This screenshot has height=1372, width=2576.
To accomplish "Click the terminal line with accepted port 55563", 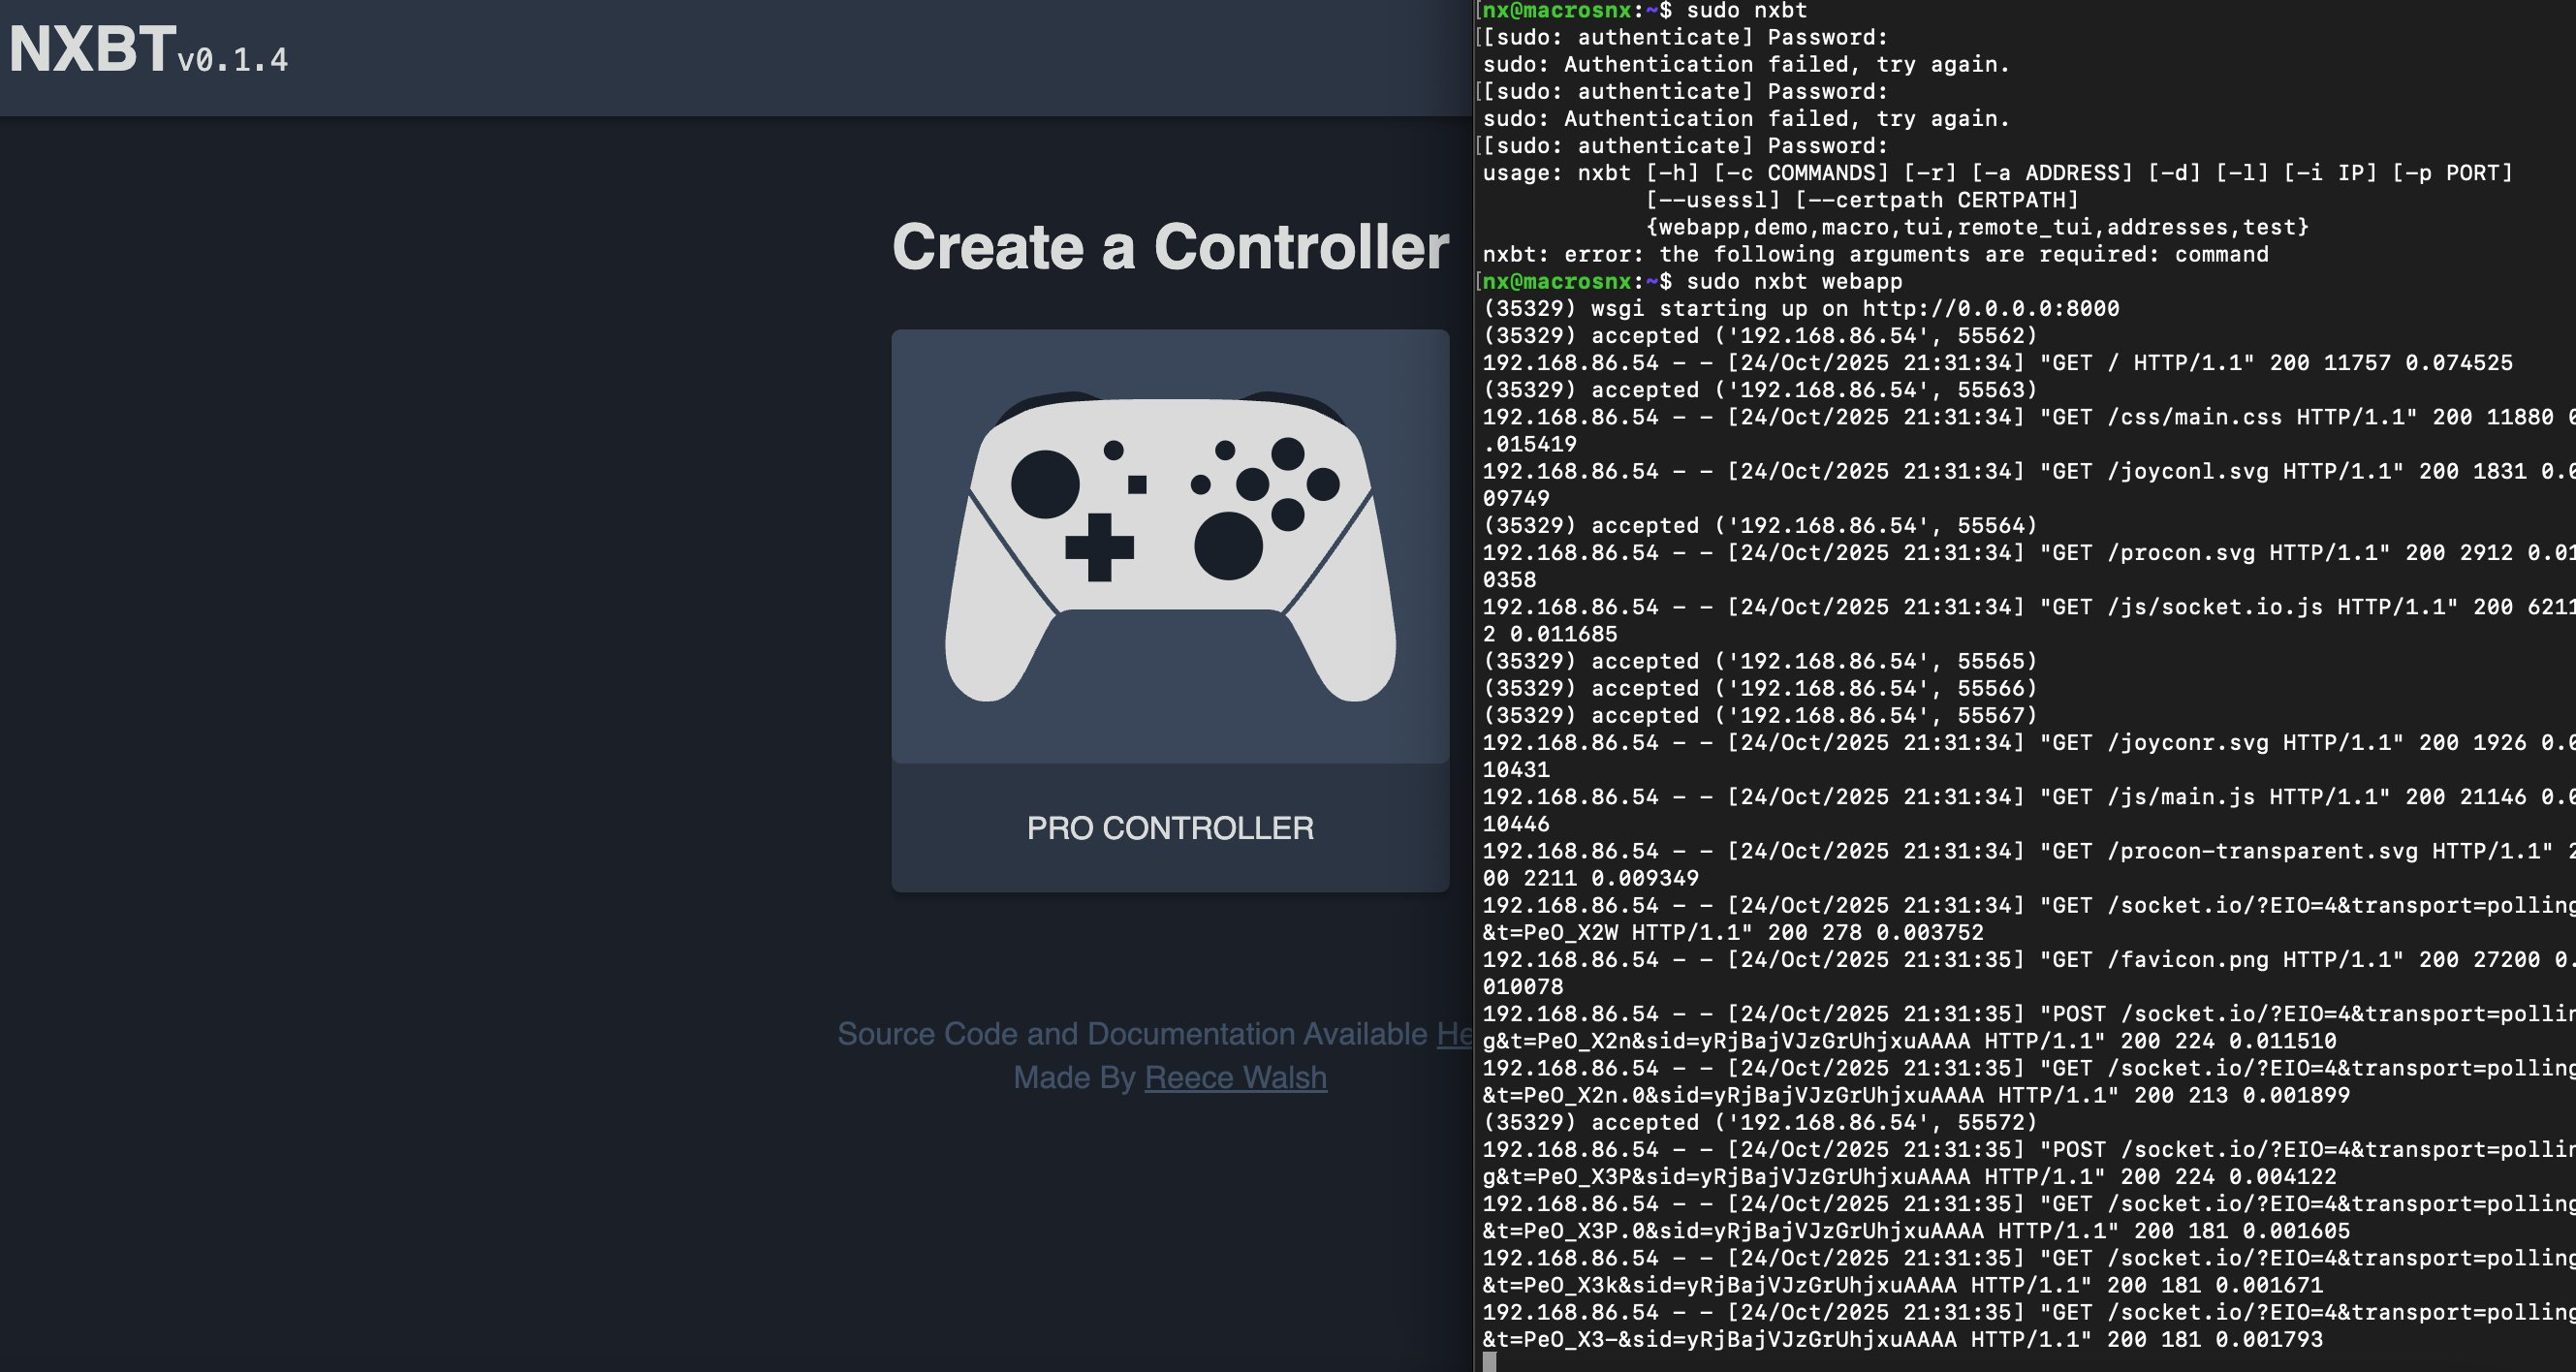I will tap(1760, 390).
